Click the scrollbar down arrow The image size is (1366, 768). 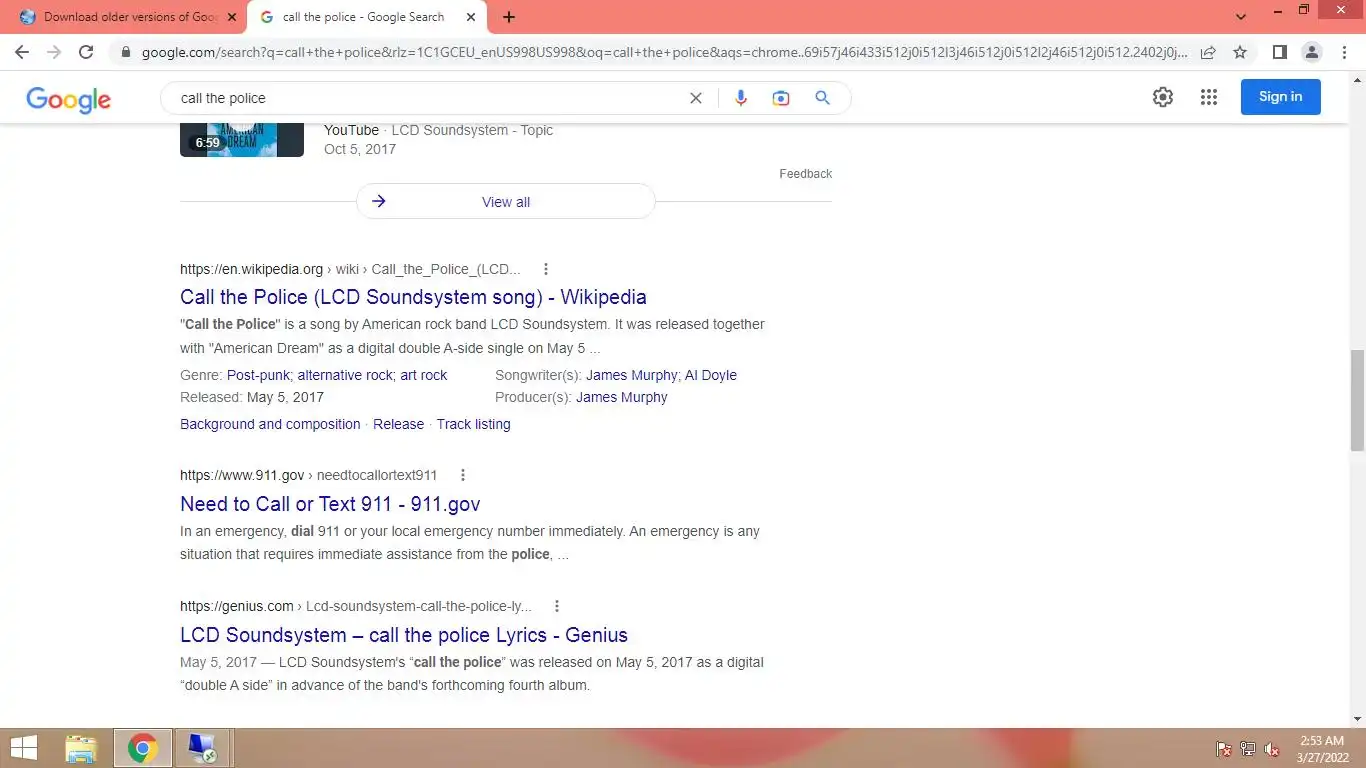tap(1357, 719)
